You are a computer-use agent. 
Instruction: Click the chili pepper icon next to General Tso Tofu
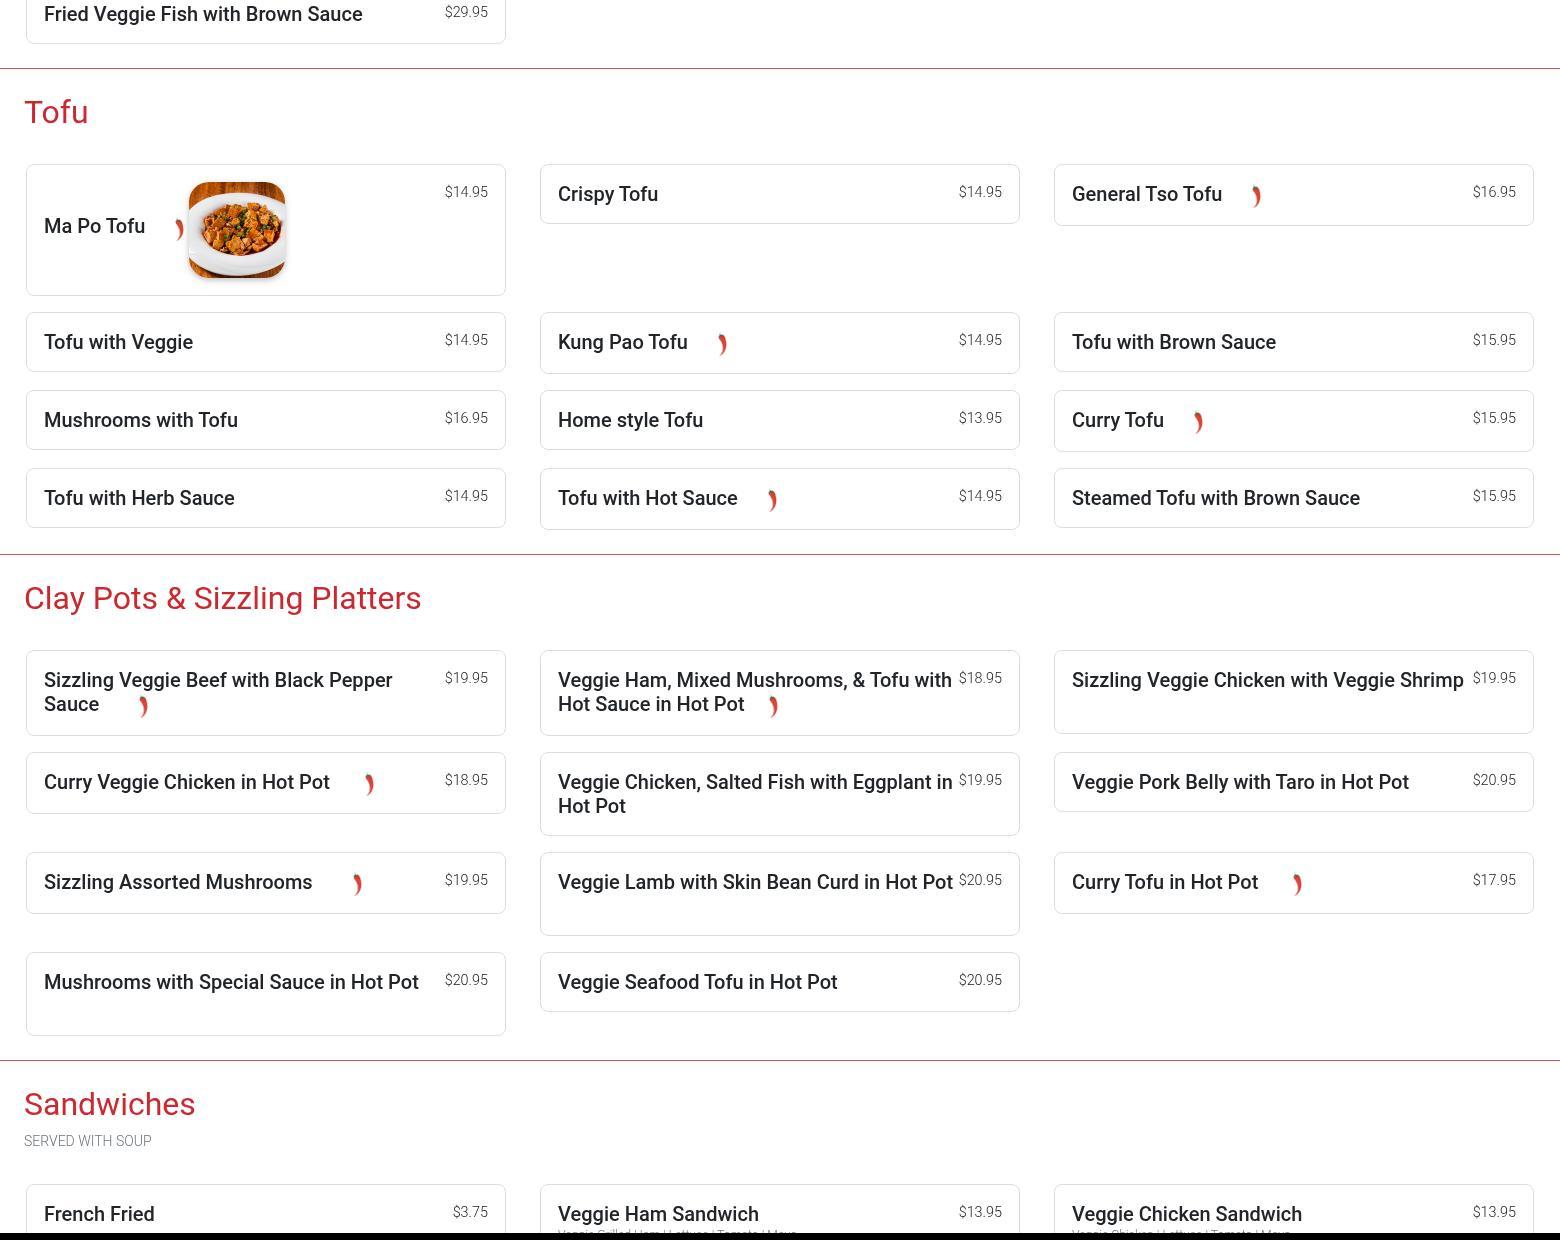pos(1256,196)
